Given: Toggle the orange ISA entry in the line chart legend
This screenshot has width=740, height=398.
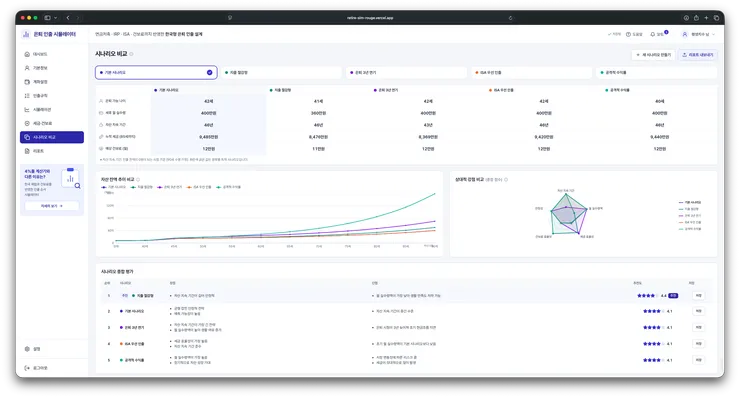Looking at the screenshot, I should [199, 187].
